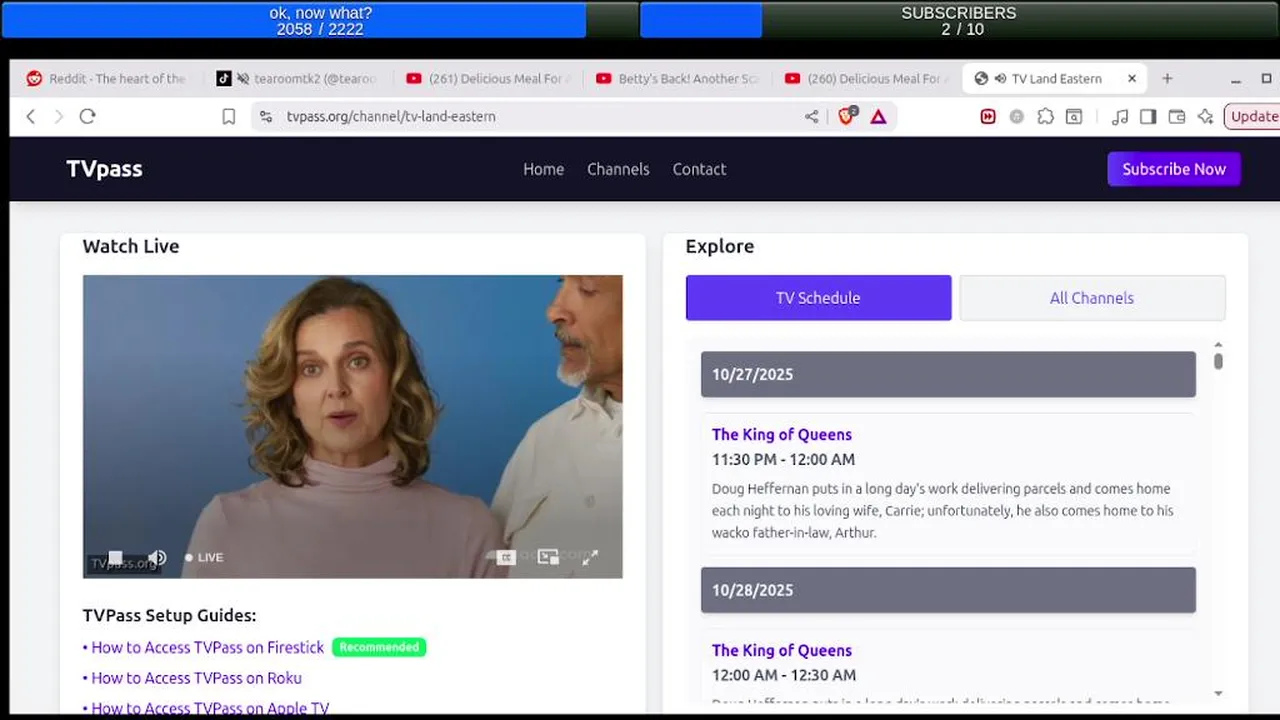1280x720 pixels.
Task: Click '11:30 PM - 12:00 AM' time text
Action: point(783,460)
